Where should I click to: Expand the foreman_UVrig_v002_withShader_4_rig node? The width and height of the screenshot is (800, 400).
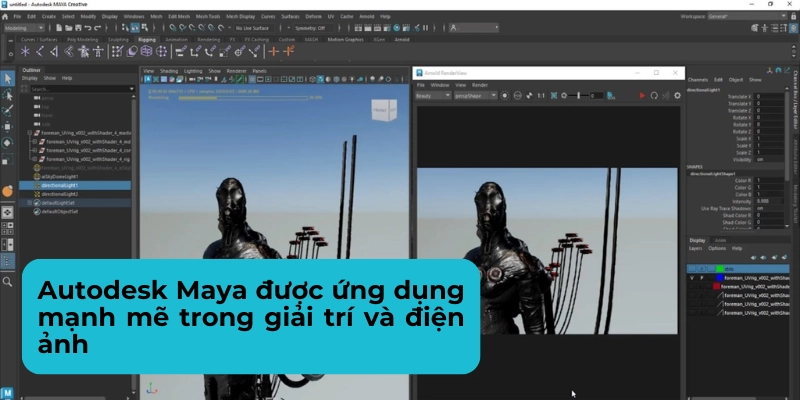[x=35, y=159]
